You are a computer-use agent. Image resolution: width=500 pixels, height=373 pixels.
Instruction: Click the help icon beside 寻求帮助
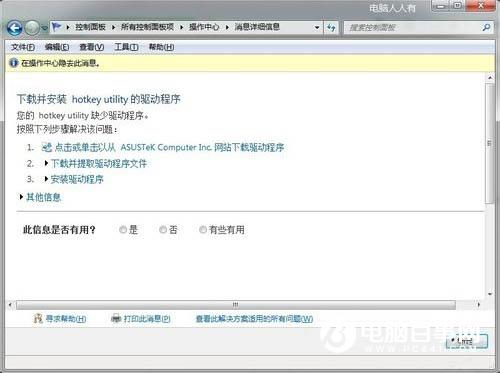pos(38,319)
